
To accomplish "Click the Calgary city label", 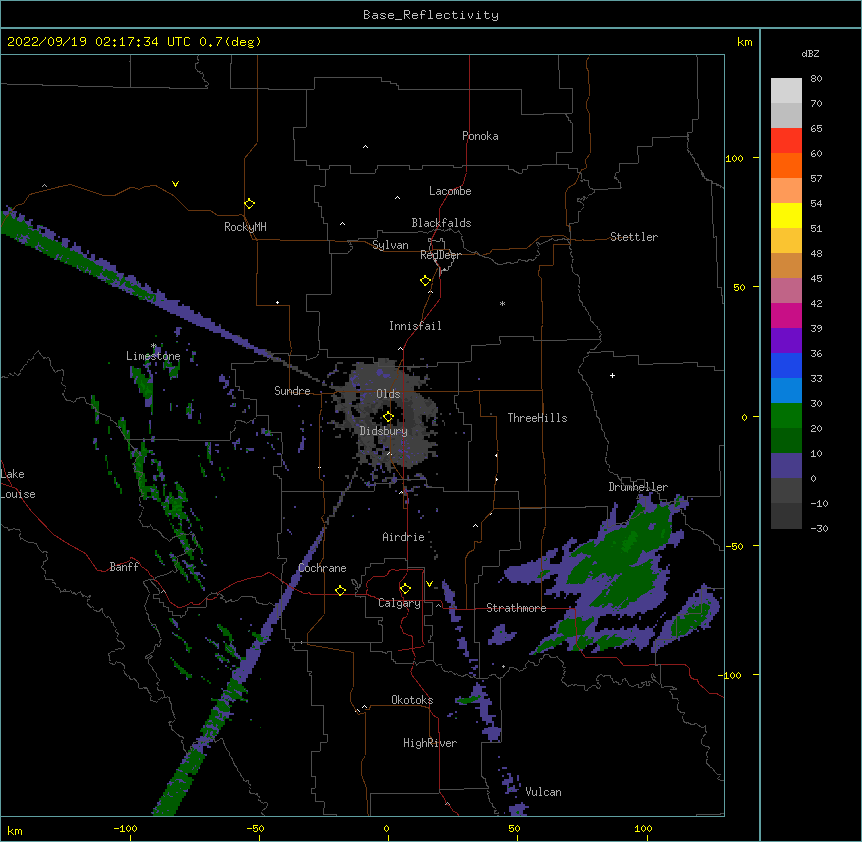I will (x=399, y=603).
